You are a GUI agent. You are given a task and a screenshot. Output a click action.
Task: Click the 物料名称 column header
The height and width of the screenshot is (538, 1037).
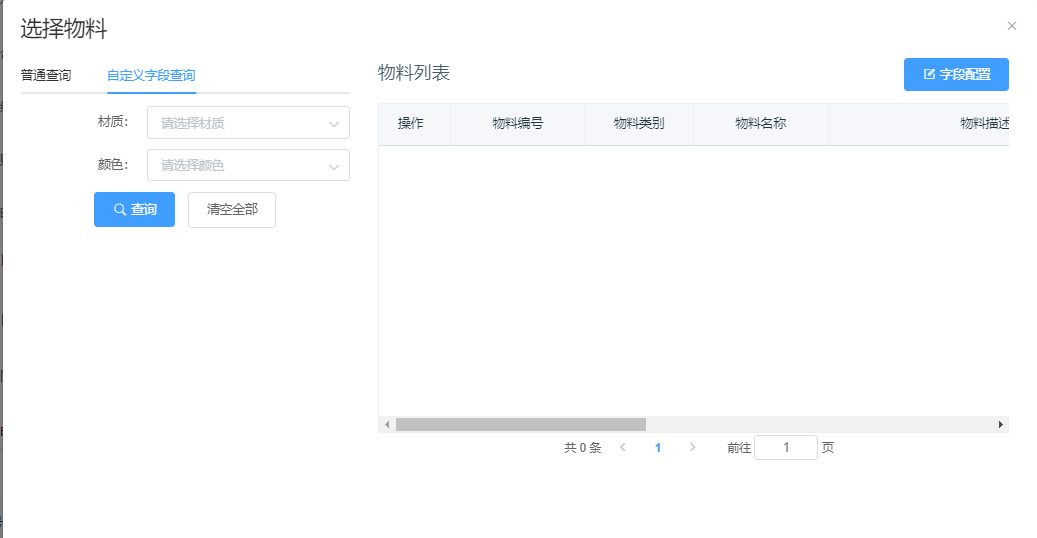(761, 124)
